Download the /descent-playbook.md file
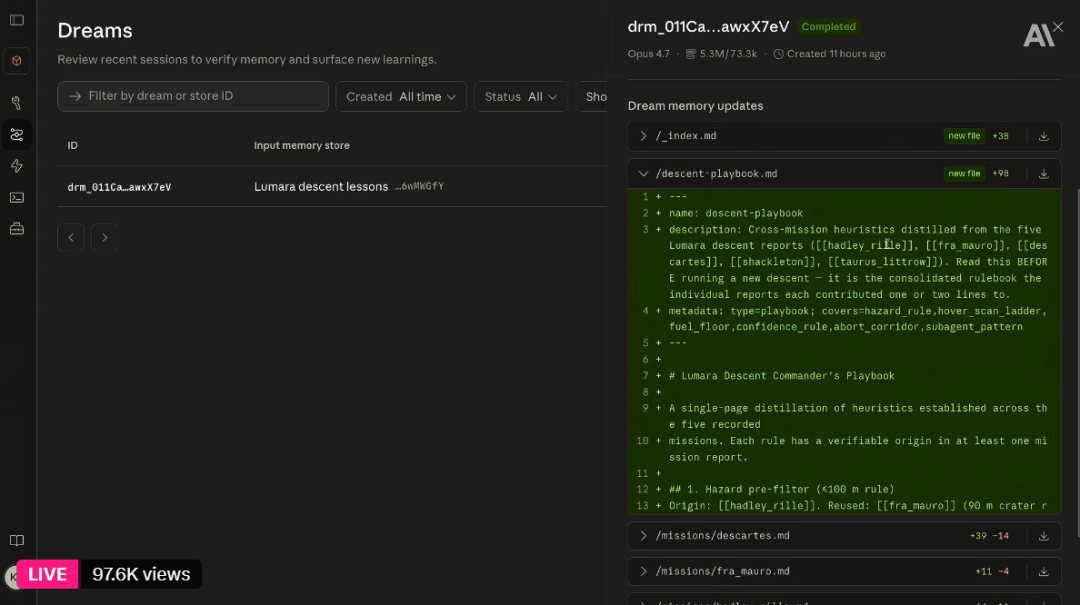Viewport: 1080px width, 605px height. pyautogui.click(x=1043, y=174)
